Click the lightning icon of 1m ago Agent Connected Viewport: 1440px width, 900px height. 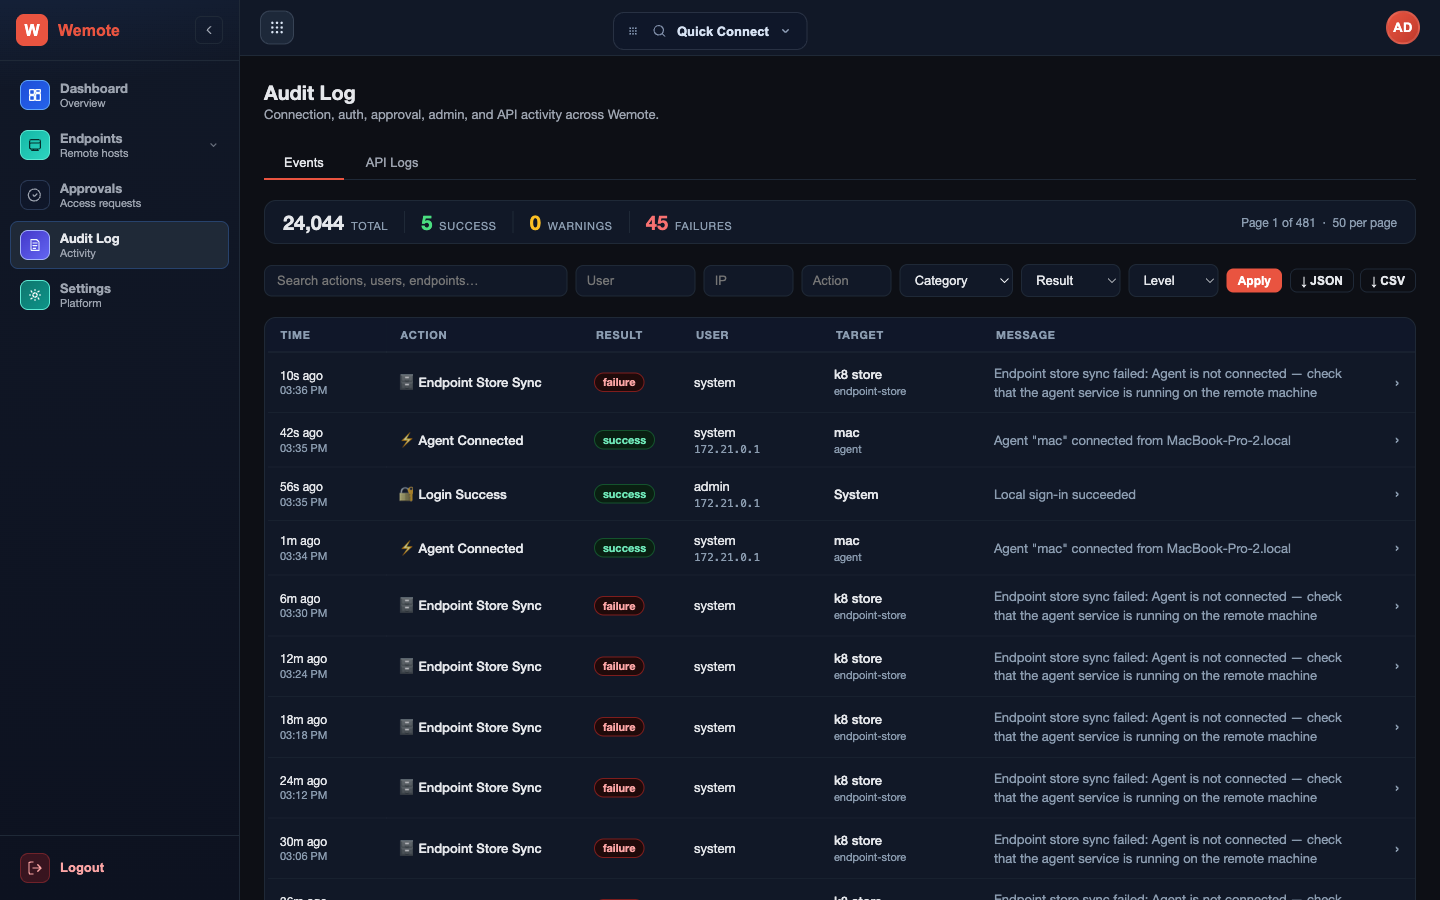pyautogui.click(x=406, y=548)
